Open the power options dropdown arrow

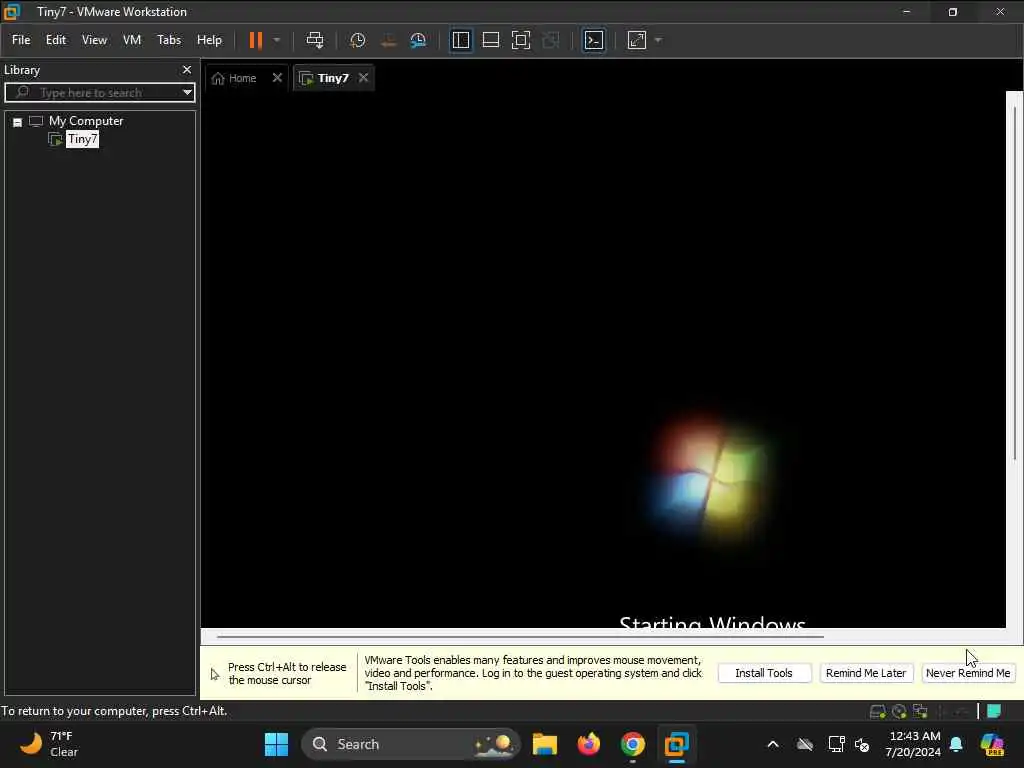277,40
